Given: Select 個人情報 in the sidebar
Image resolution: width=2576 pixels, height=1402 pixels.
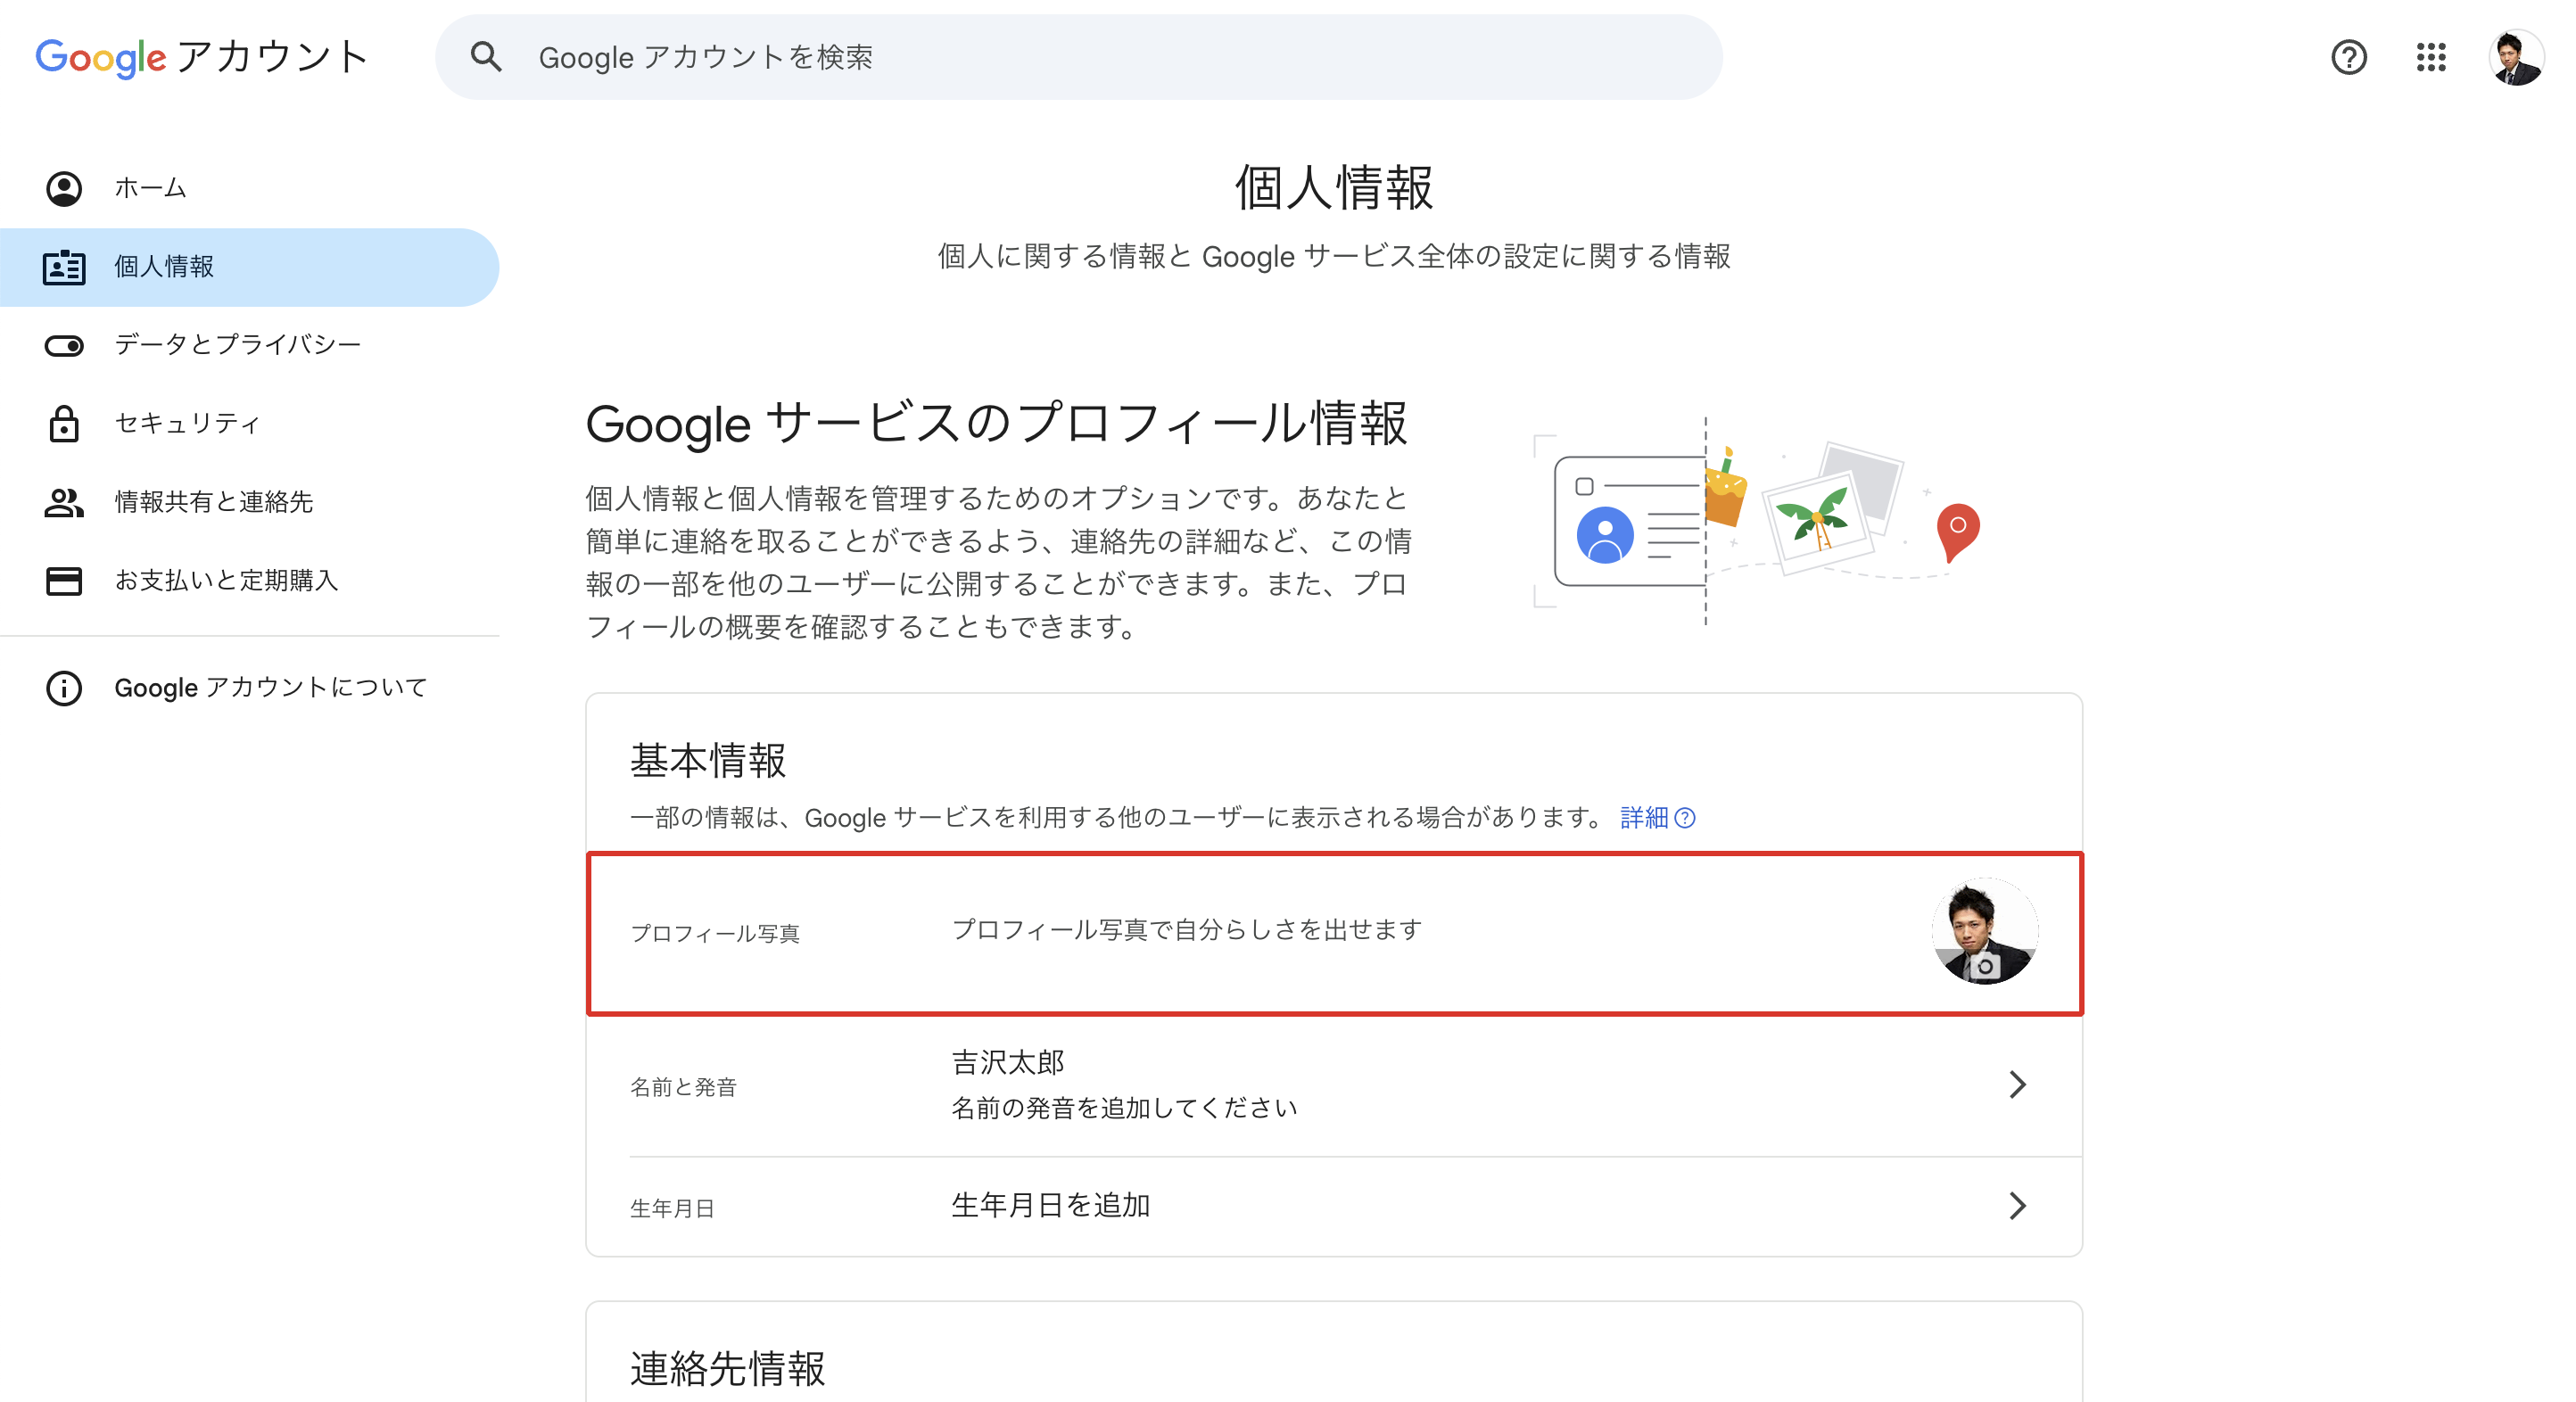Looking at the screenshot, I should (249, 267).
